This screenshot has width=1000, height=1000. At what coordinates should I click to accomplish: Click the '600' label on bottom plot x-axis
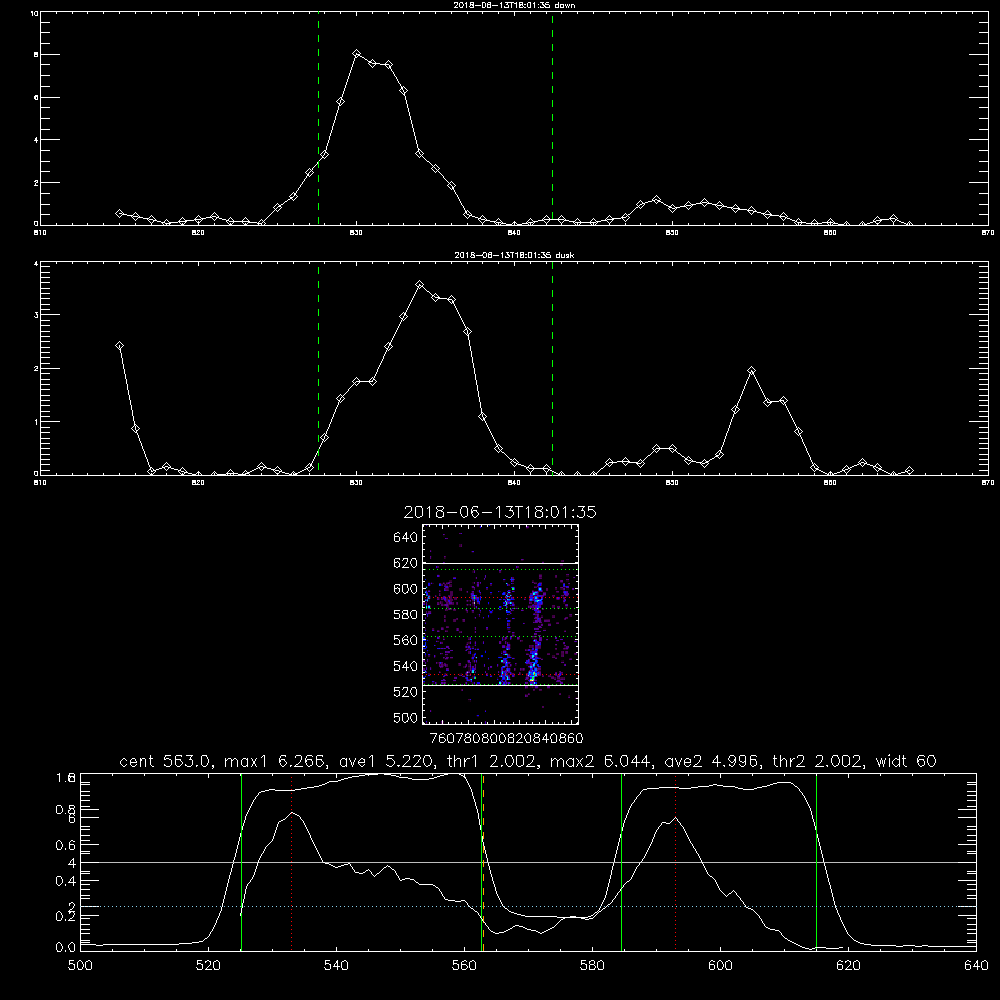click(x=721, y=966)
